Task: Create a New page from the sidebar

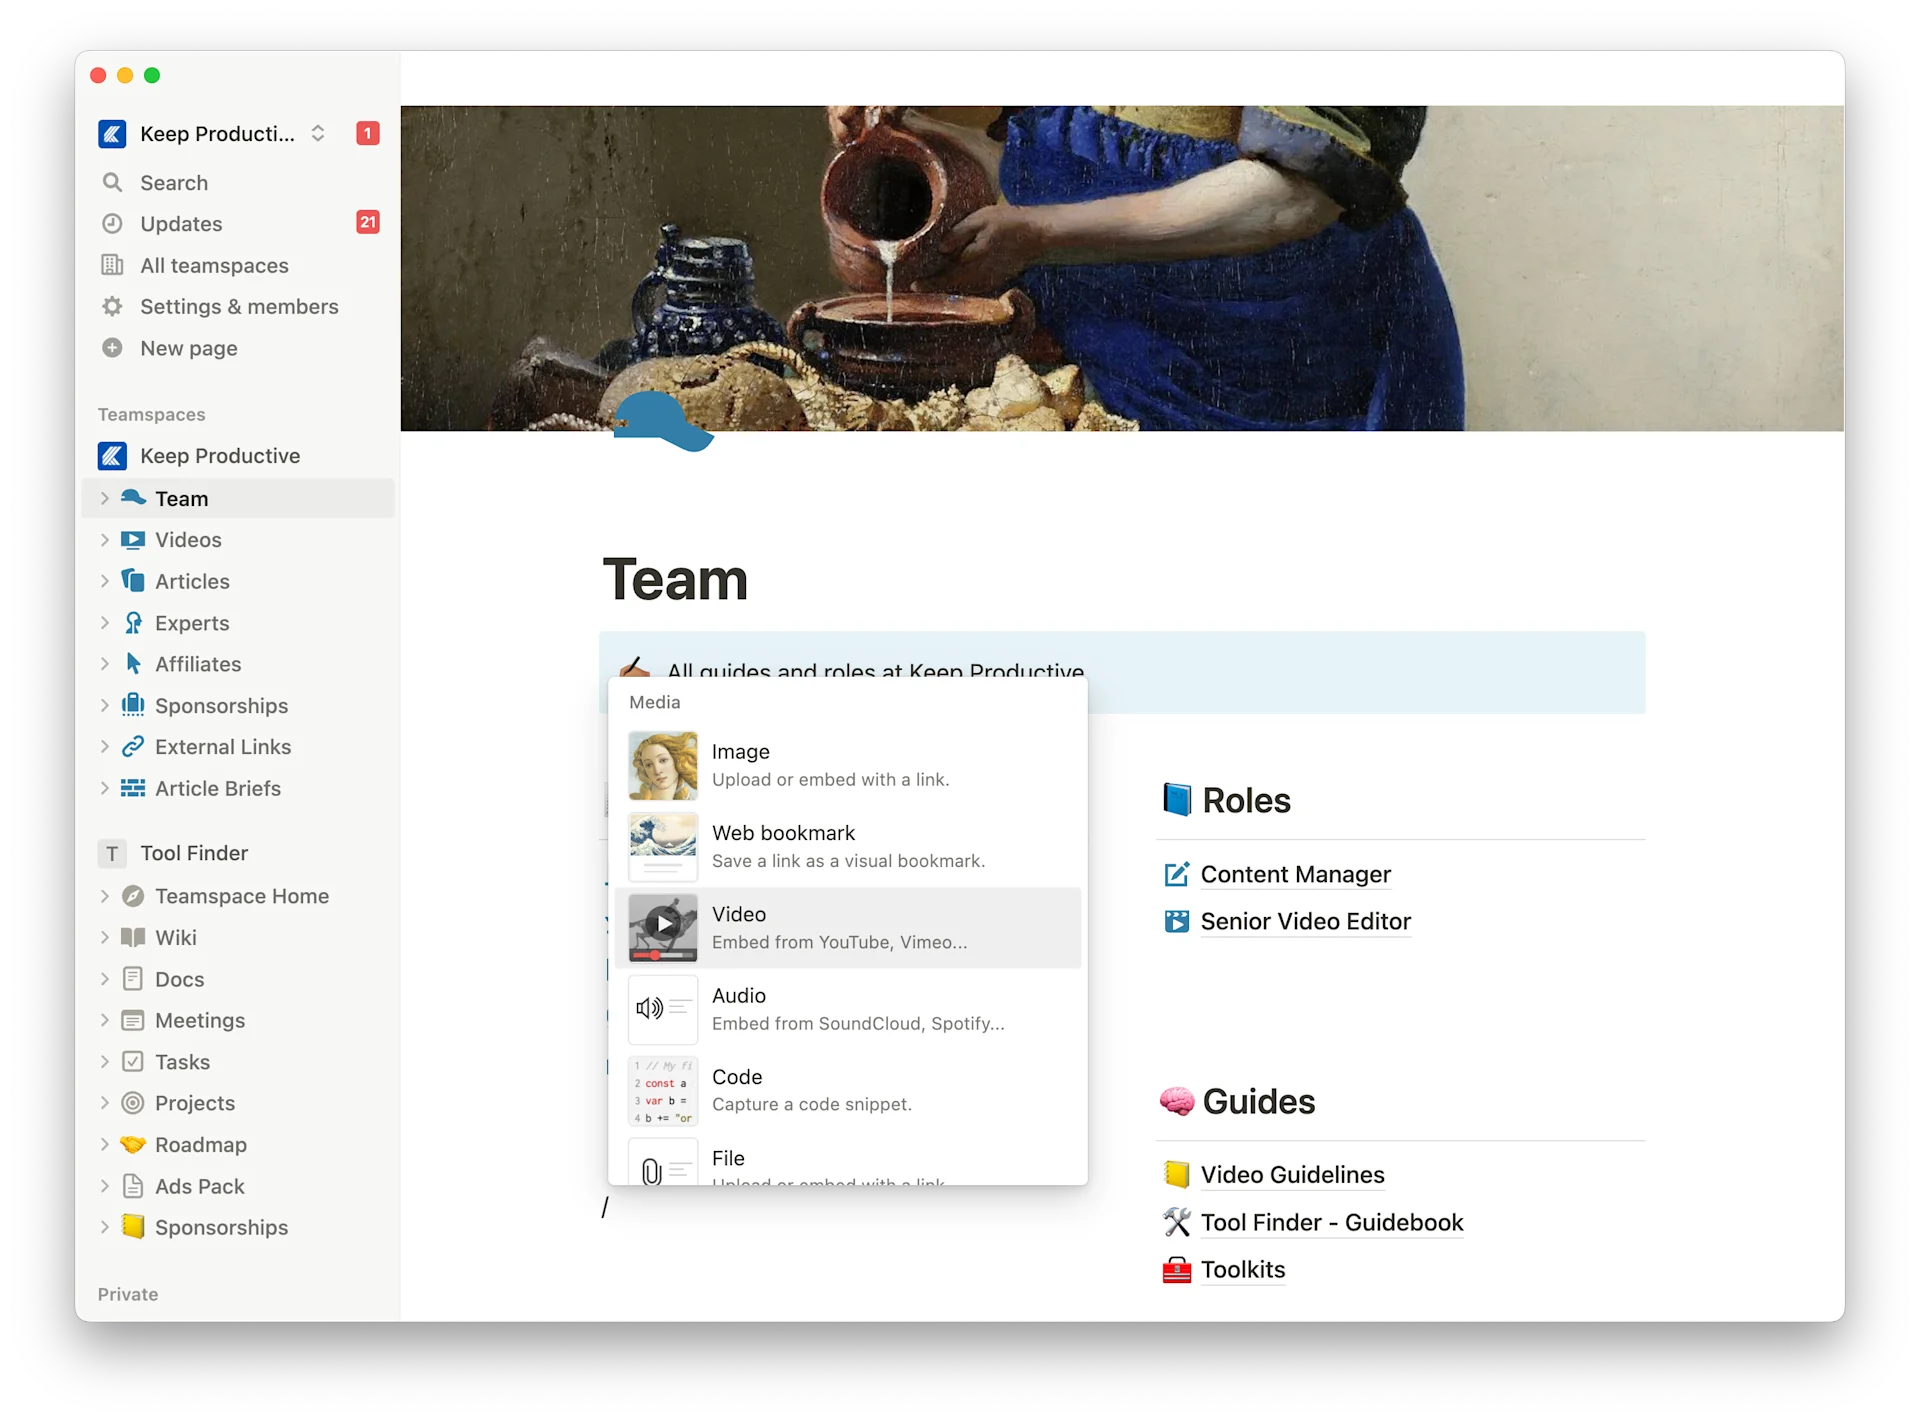Action: 189,348
